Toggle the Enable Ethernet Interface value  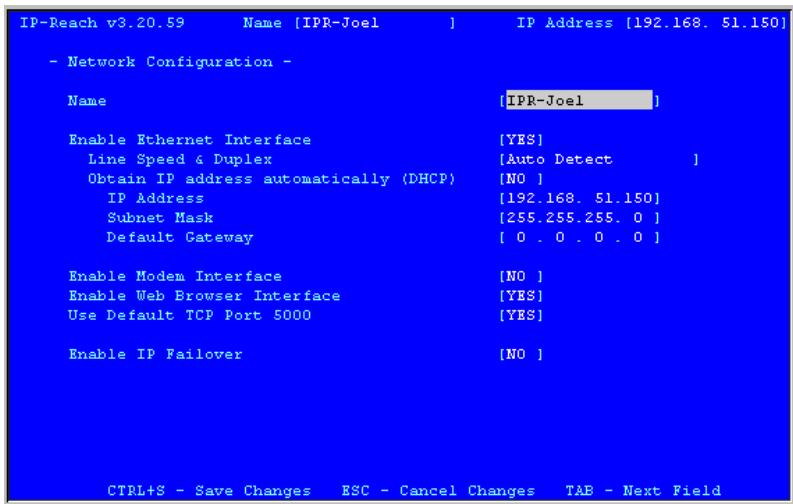(x=521, y=140)
